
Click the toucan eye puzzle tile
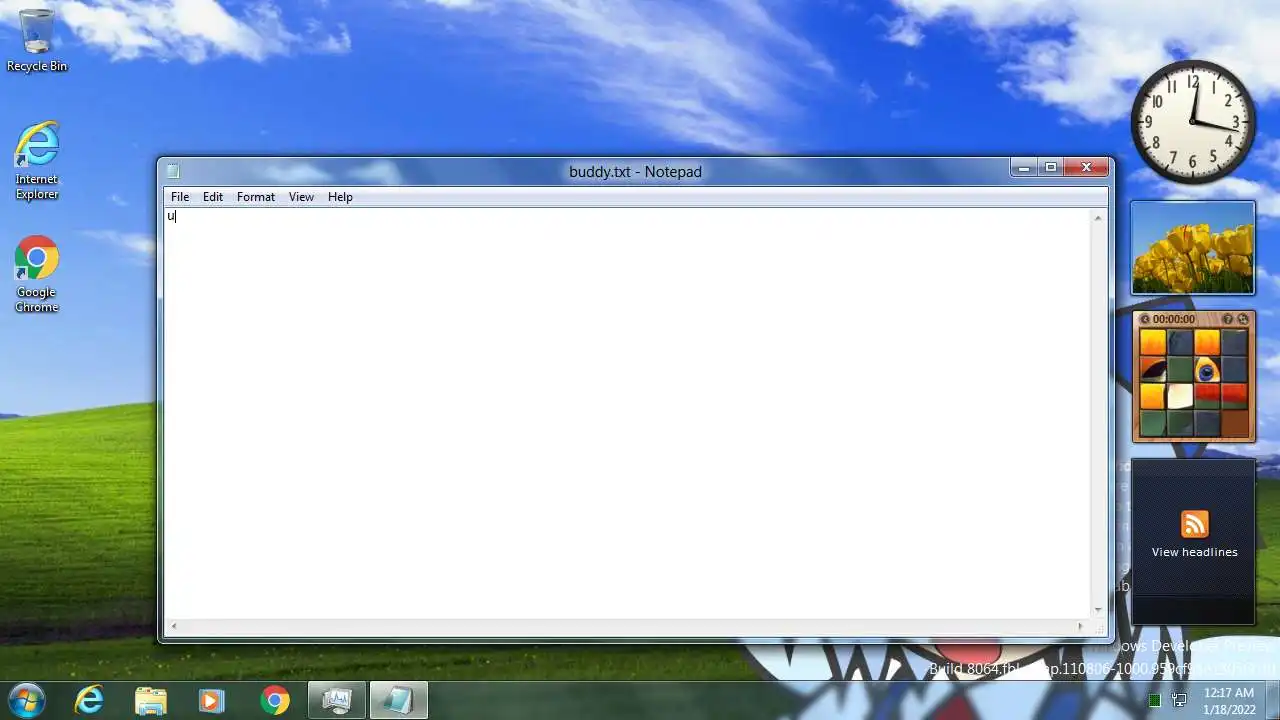click(x=1207, y=371)
